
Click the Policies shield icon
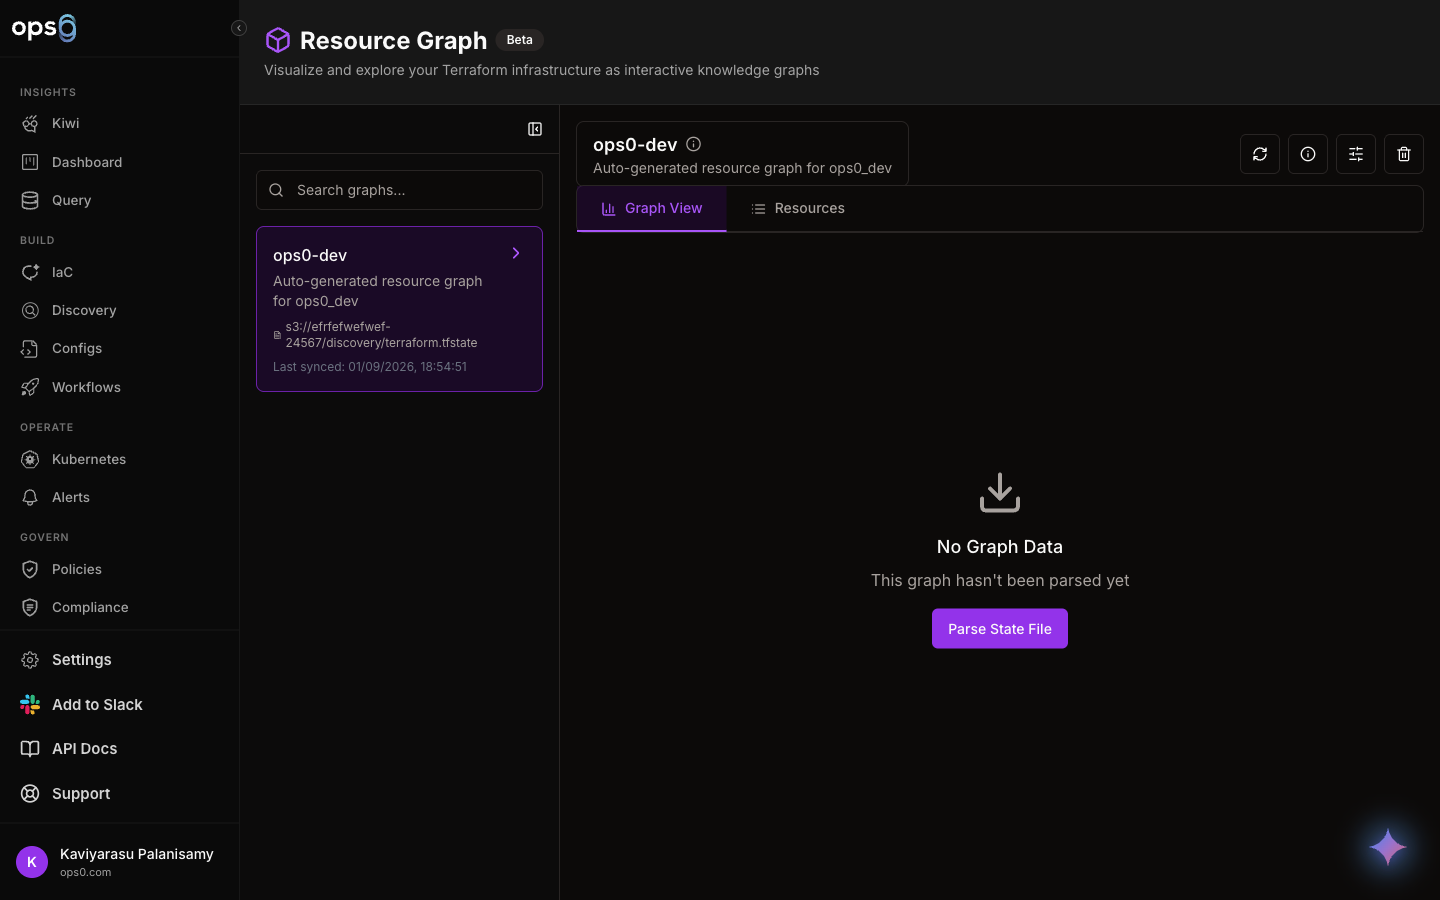coord(30,569)
